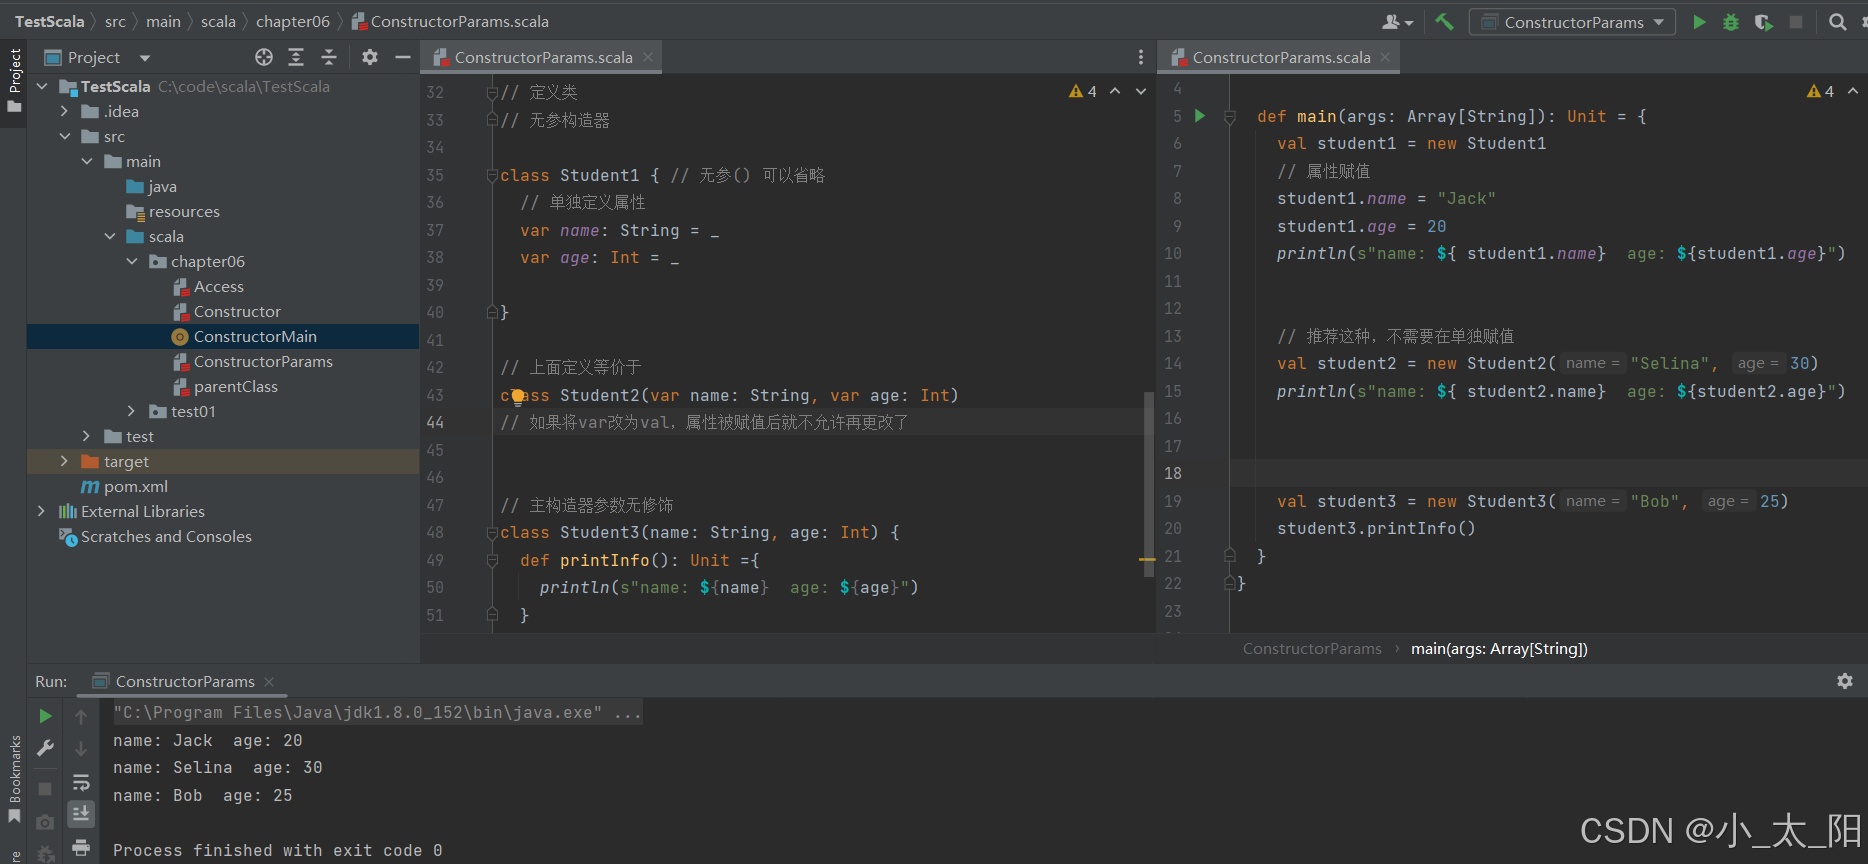This screenshot has width=1868, height=864.
Task: Open ConstructorMain in project tree
Action: 255,337
